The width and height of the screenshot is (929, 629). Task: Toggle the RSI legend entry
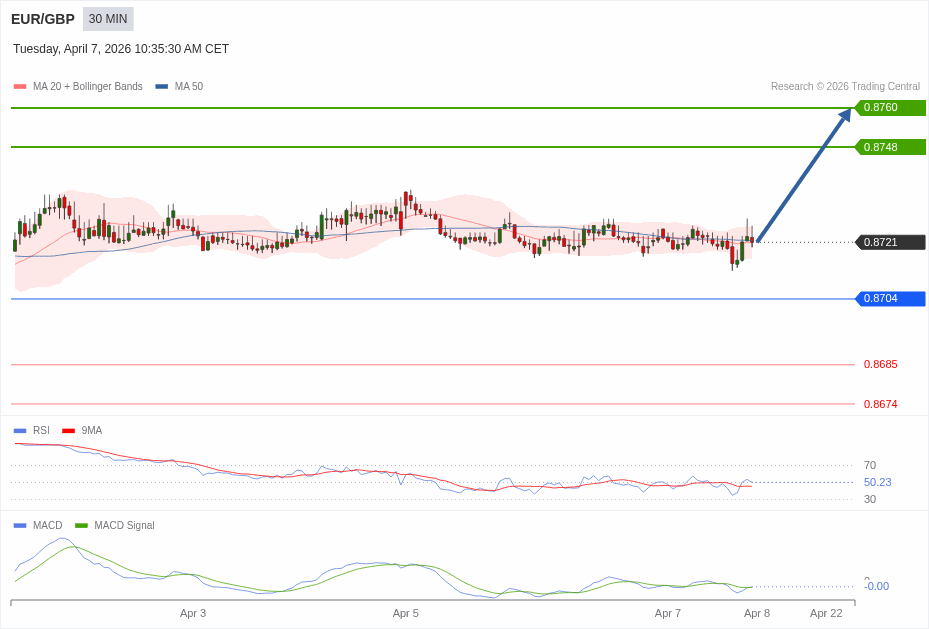[x=40, y=431]
